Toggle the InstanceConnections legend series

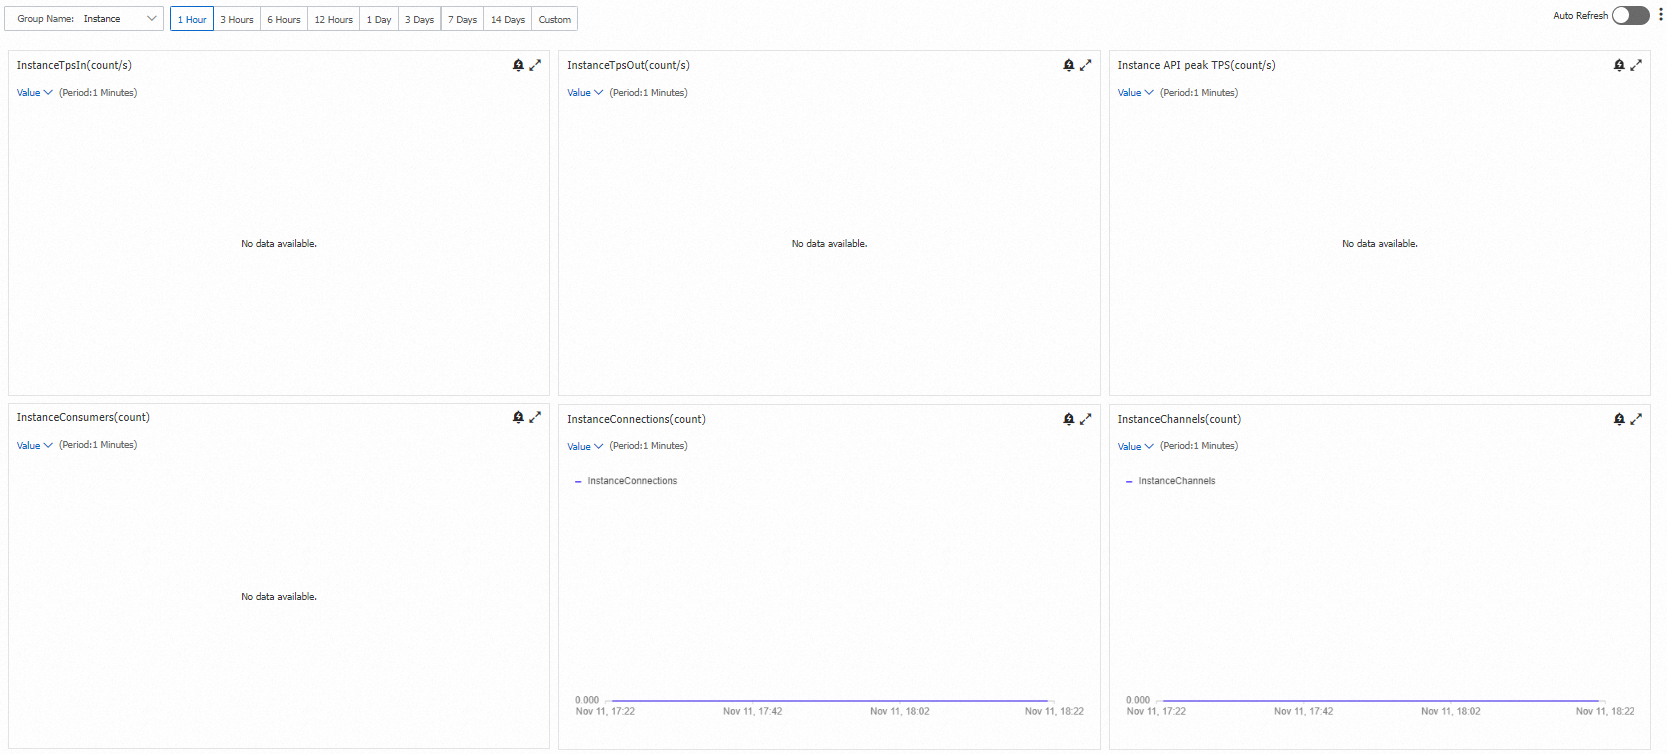coord(626,481)
